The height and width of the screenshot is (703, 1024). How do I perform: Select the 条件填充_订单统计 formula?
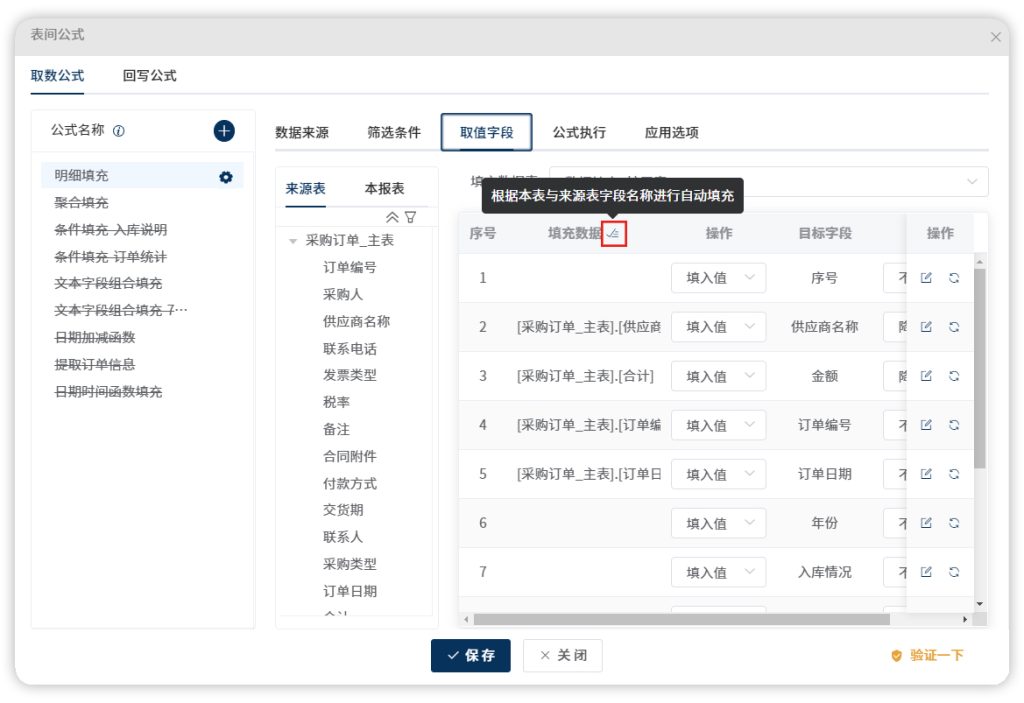coord(110,257)
